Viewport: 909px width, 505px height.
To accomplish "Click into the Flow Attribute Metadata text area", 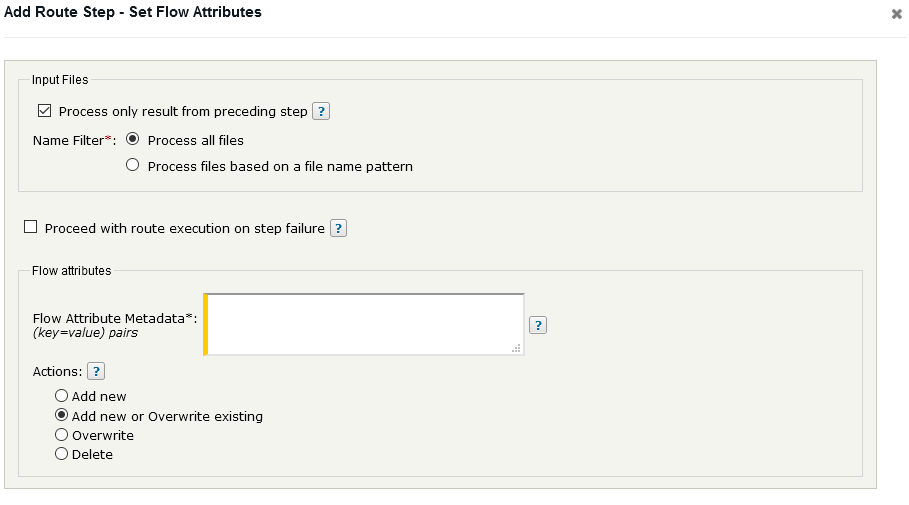I will [365, 324].
